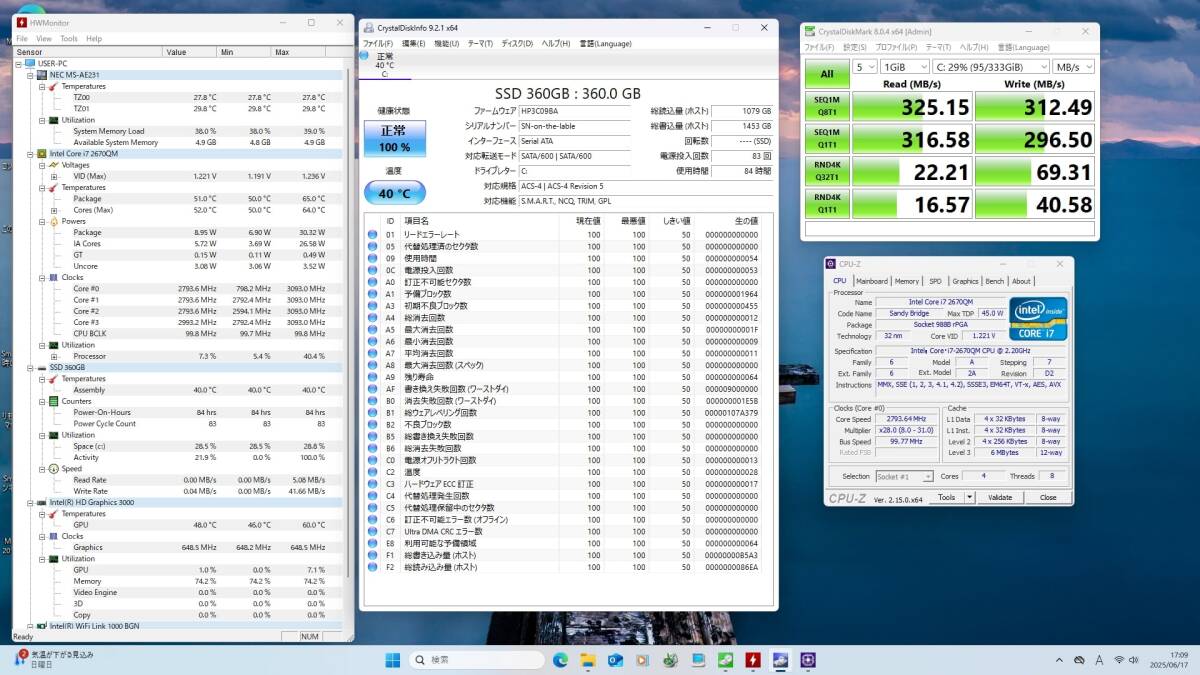Click the taskbar search box
Viewport: 1200px width, 675px height.
477,660
